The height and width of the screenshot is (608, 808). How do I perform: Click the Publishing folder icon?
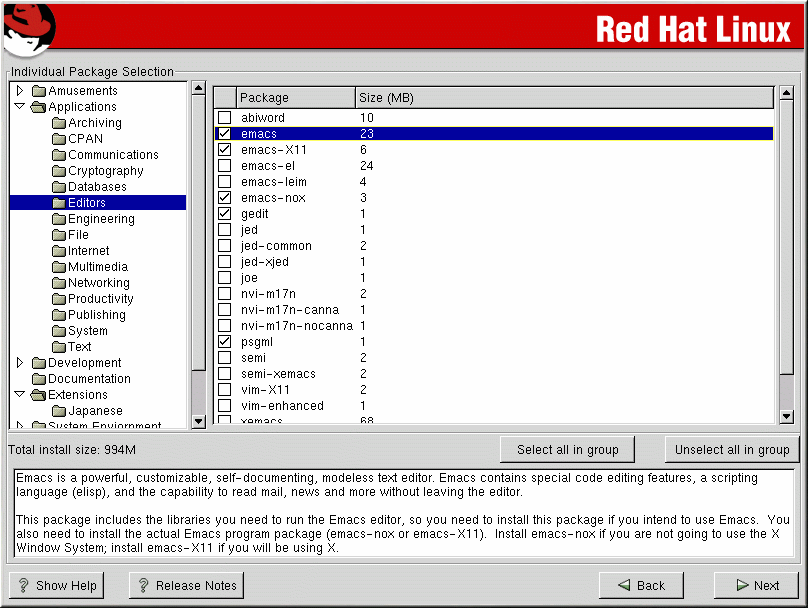pos(59,315)
